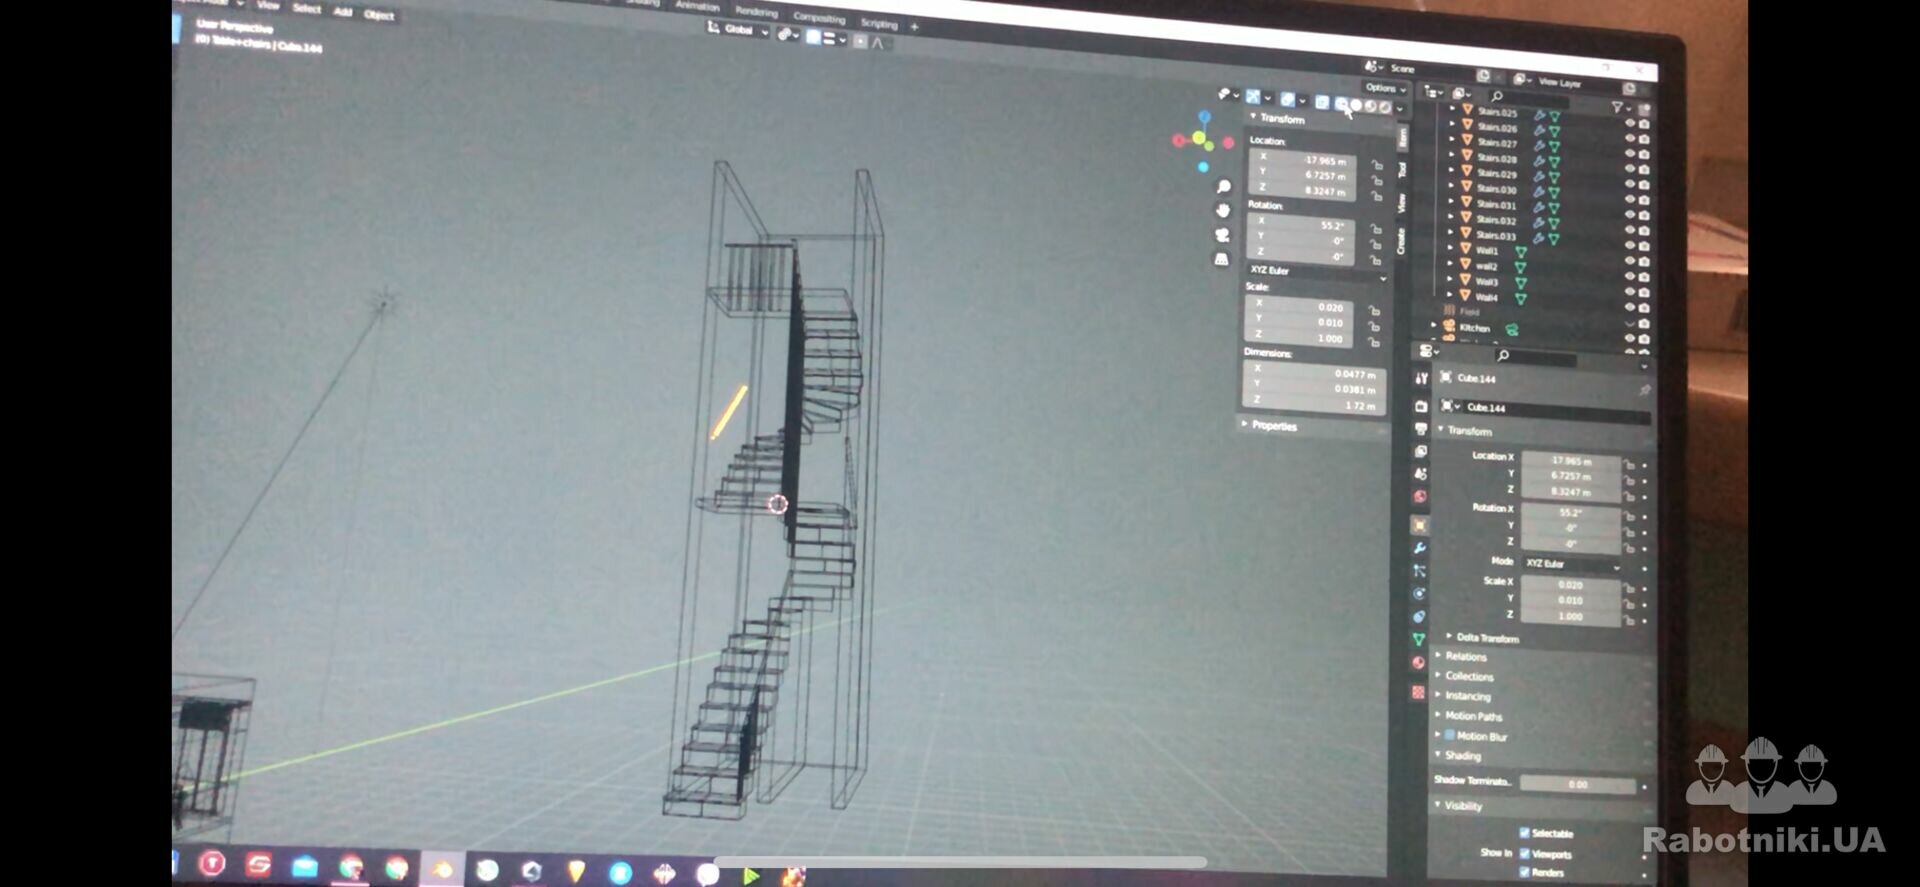The width and height of the screenshot is (1920, 887).
Task: Open Output properties printer tab icon
Action: (1421, 429)
